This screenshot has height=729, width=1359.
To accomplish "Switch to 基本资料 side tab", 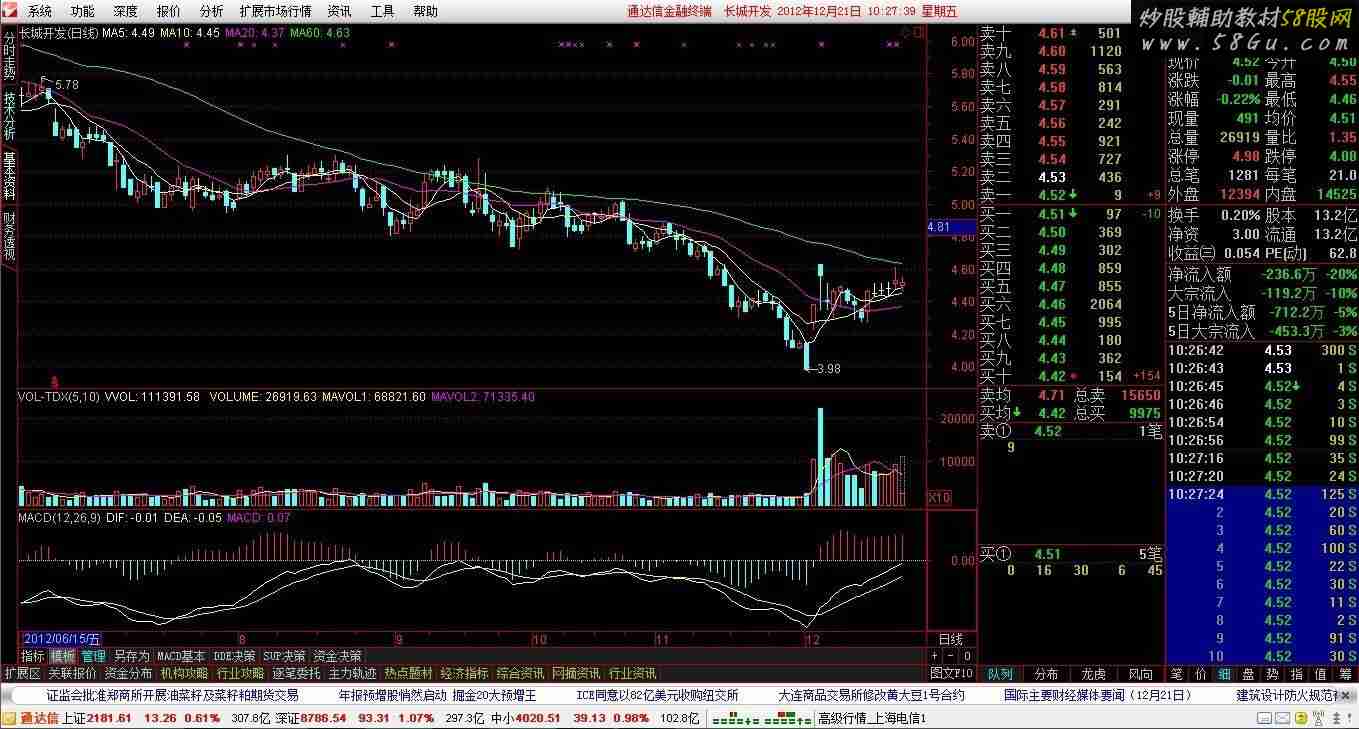I will (9, 176).
